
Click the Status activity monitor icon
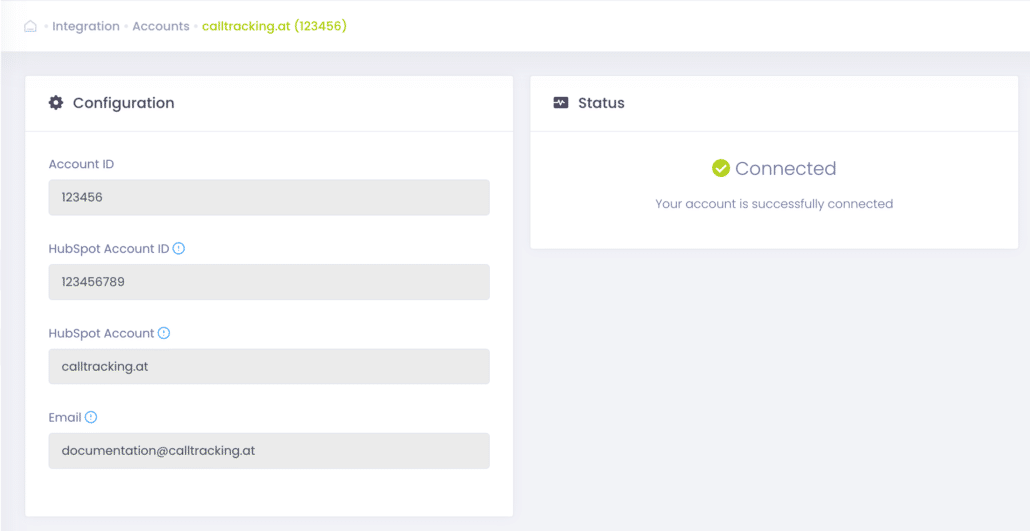click(561, 103)
